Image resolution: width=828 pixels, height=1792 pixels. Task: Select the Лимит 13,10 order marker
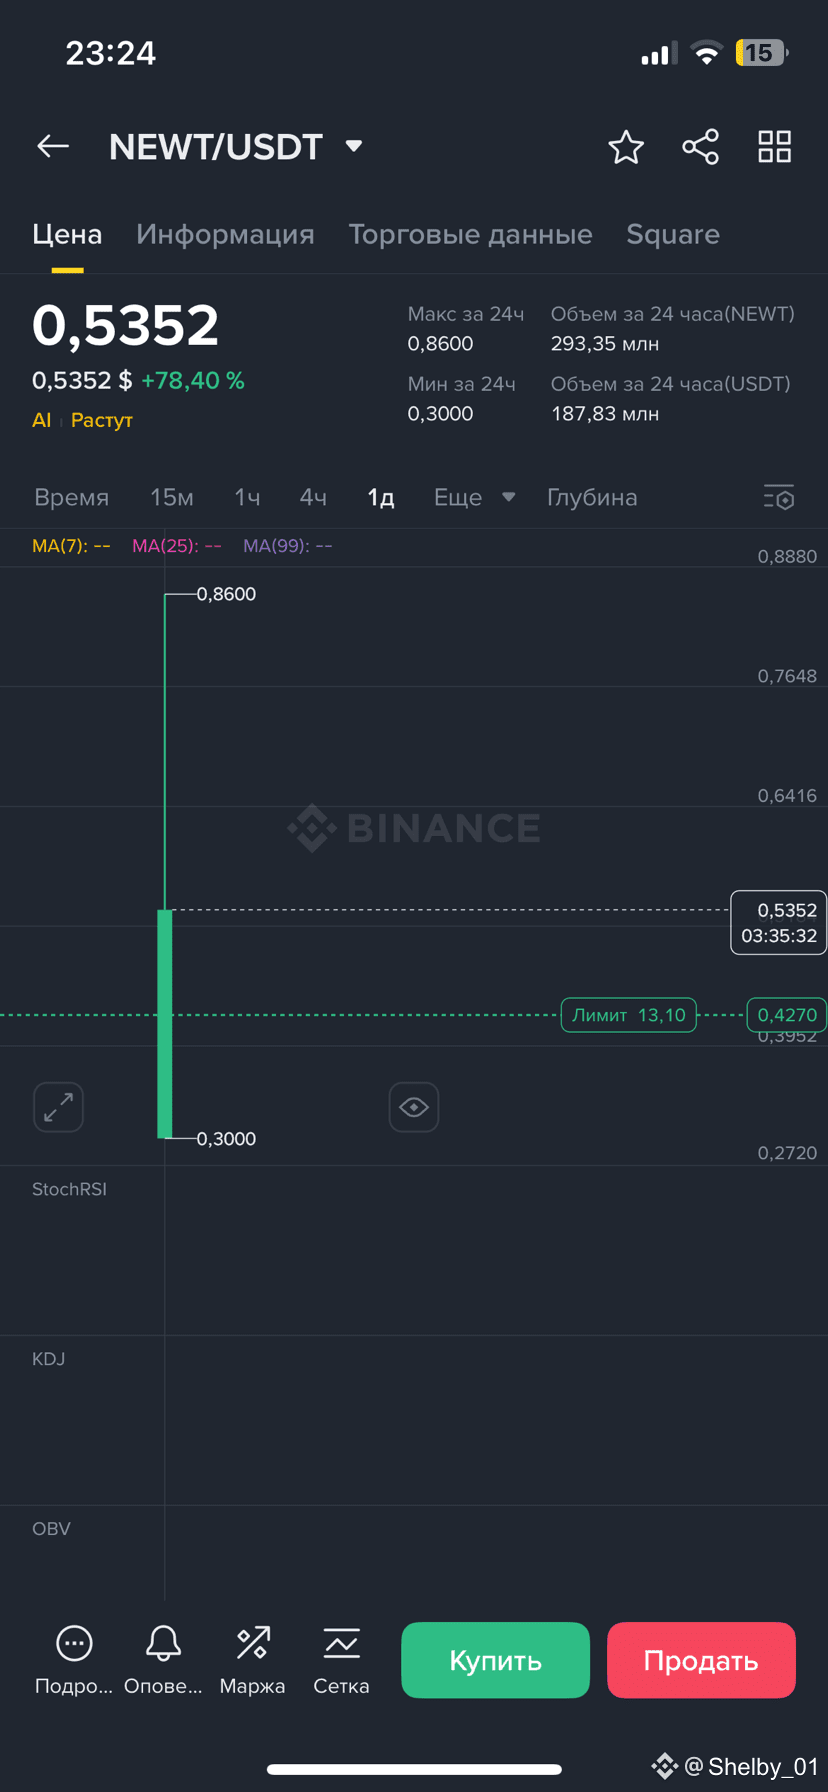(x=629, y=1015)
